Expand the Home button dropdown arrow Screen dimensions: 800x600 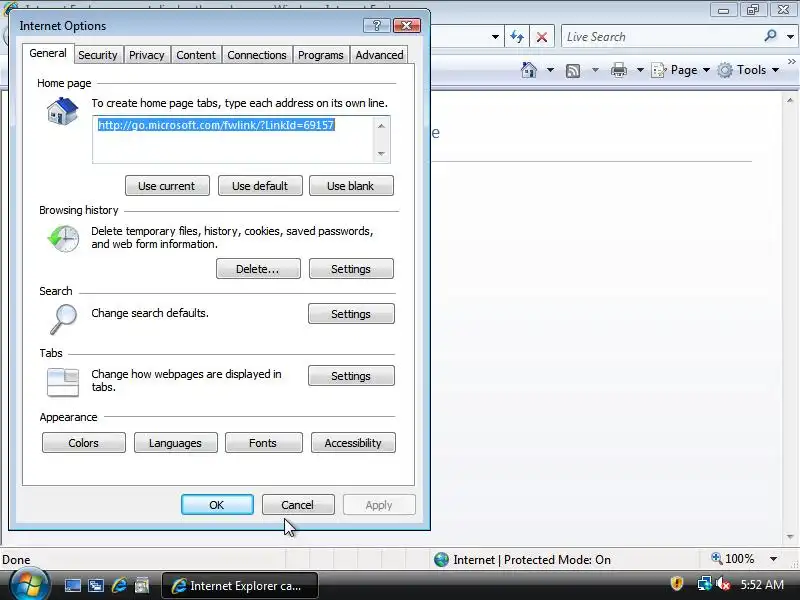[550, 70]
